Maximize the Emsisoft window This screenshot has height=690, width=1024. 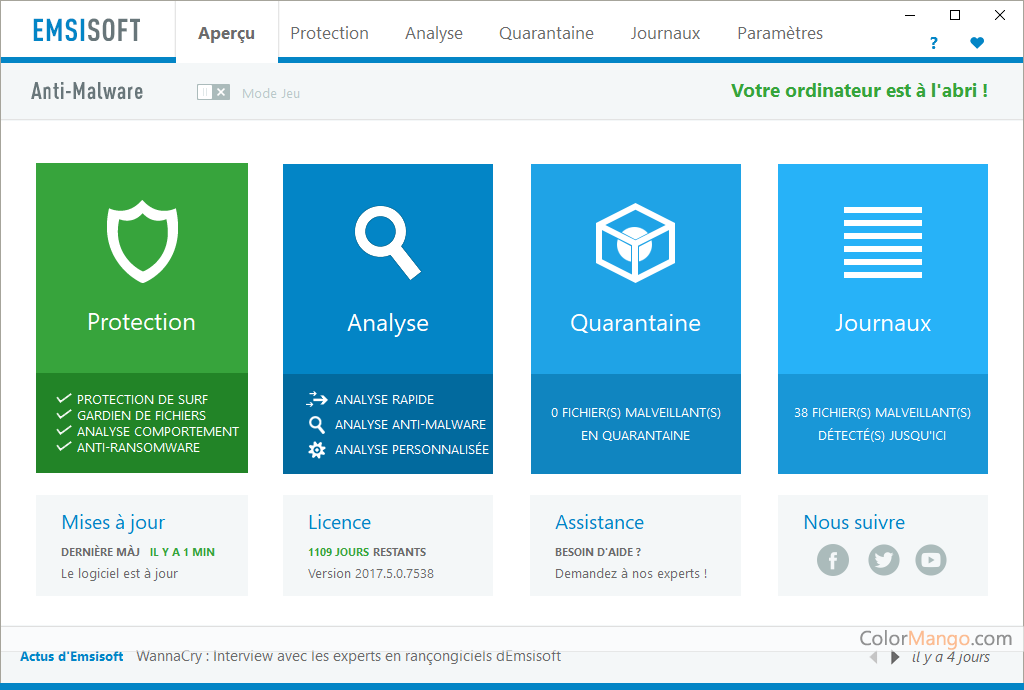(955, 15)
